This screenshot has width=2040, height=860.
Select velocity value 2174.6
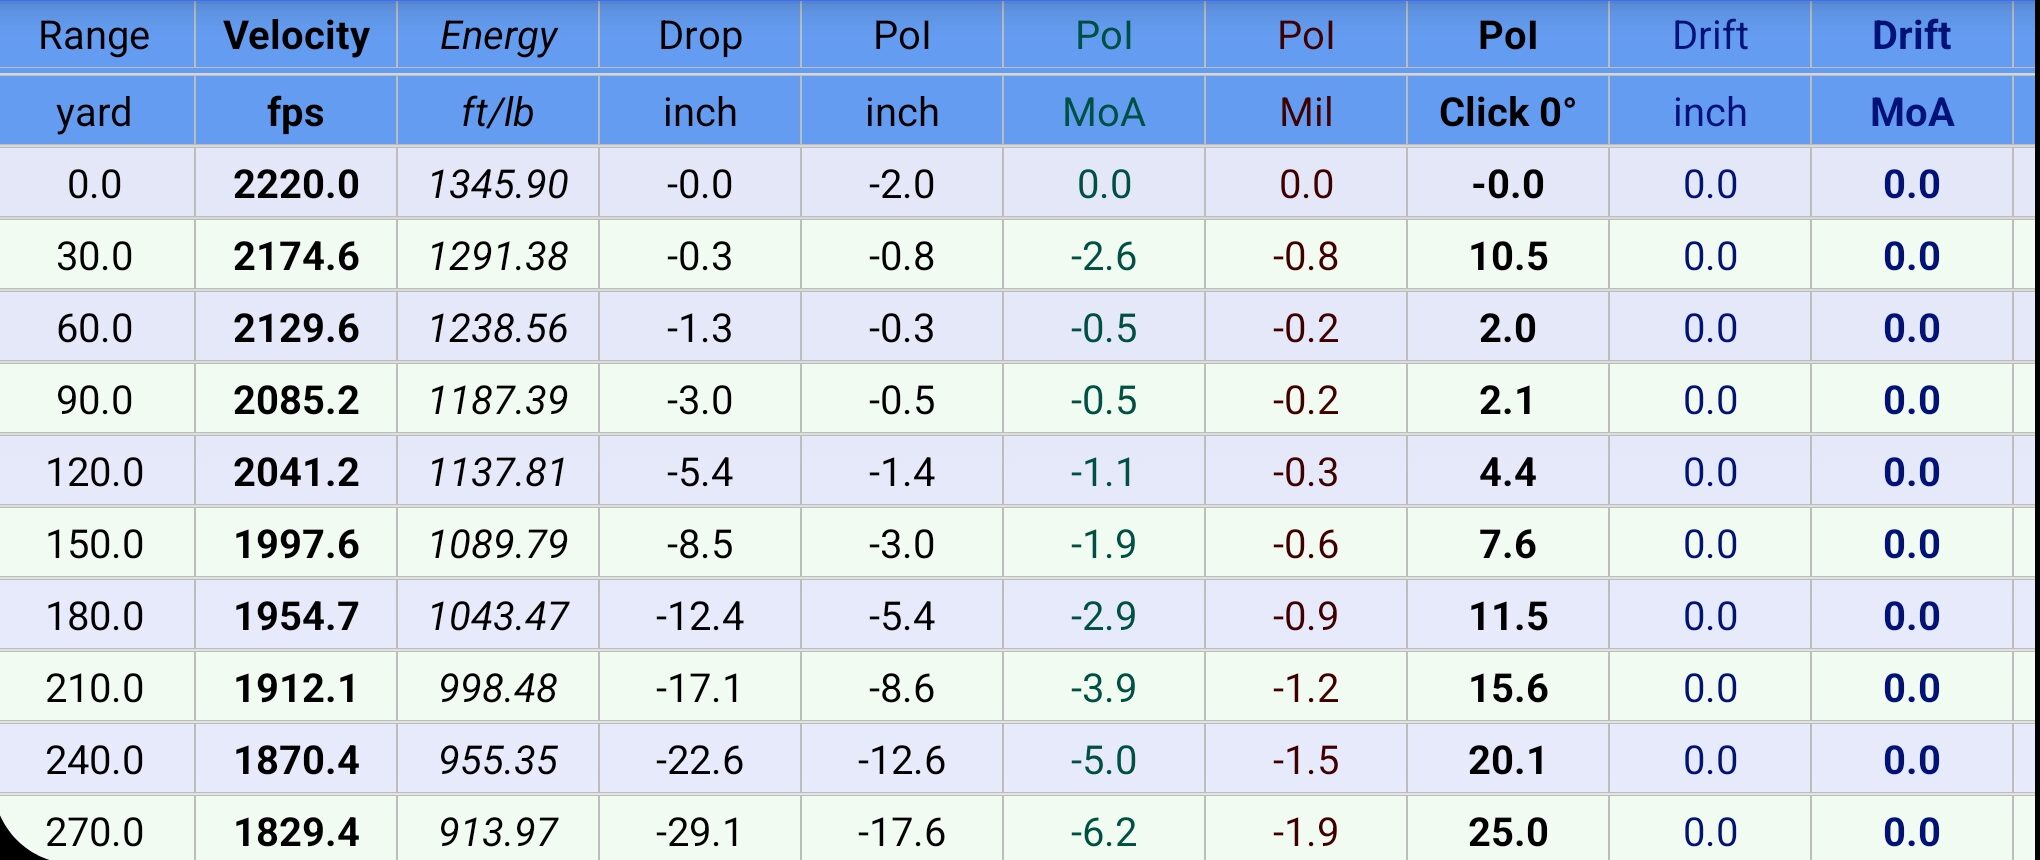click(297, 256)
